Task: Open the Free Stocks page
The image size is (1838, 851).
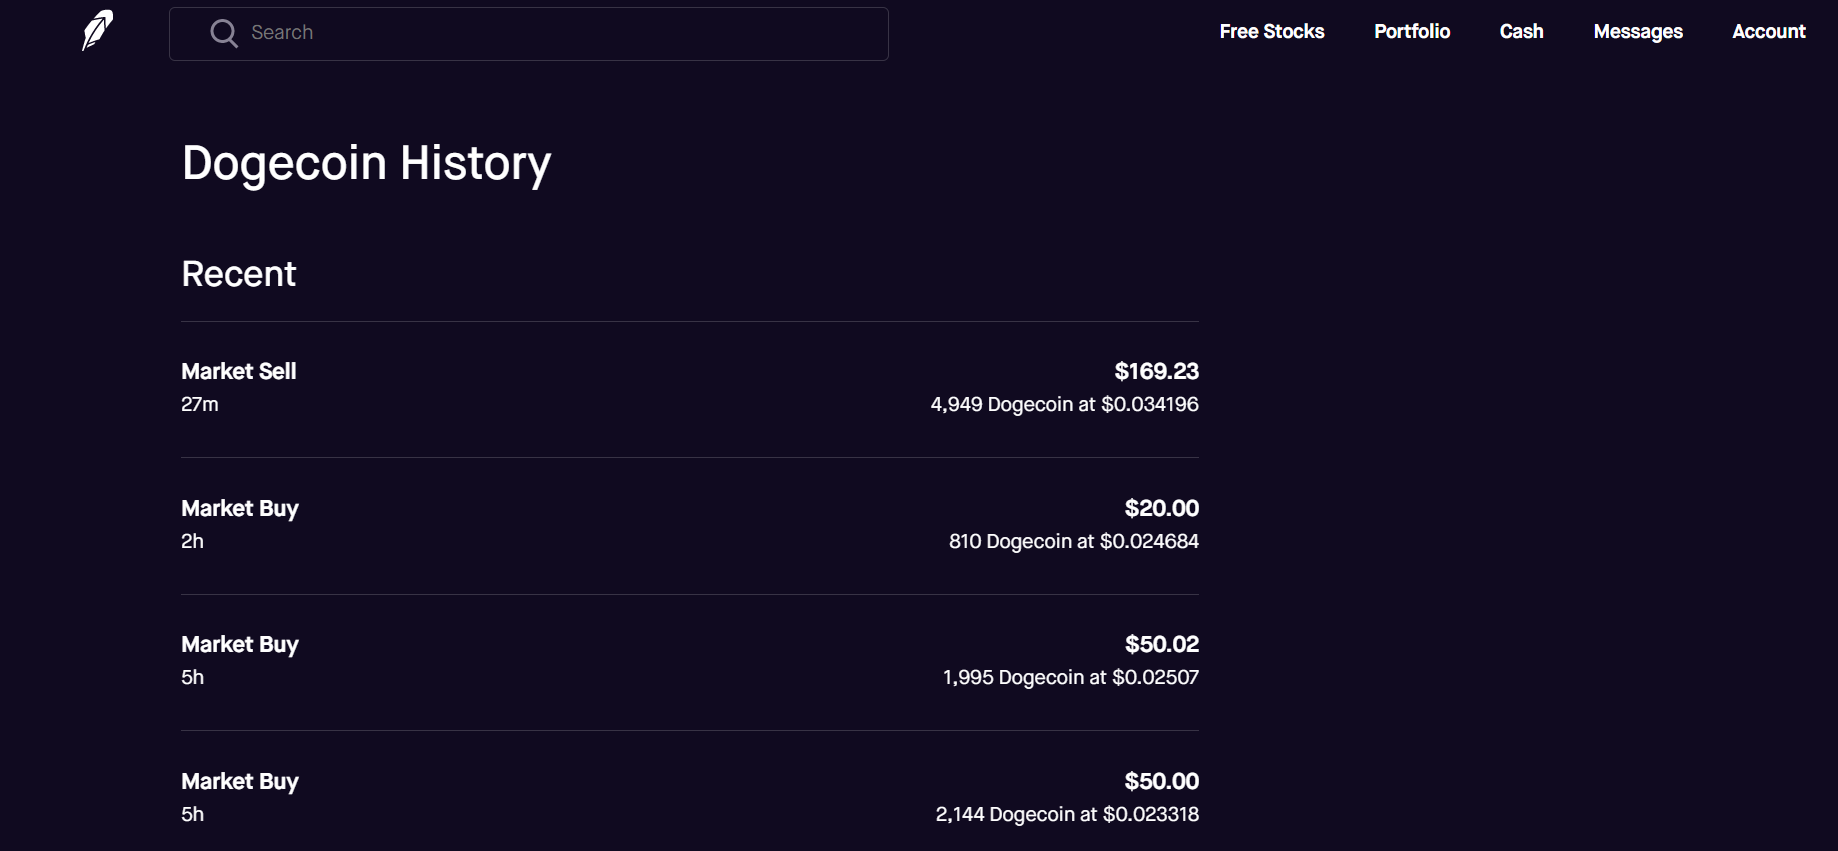Action: tap(1271, 32)
